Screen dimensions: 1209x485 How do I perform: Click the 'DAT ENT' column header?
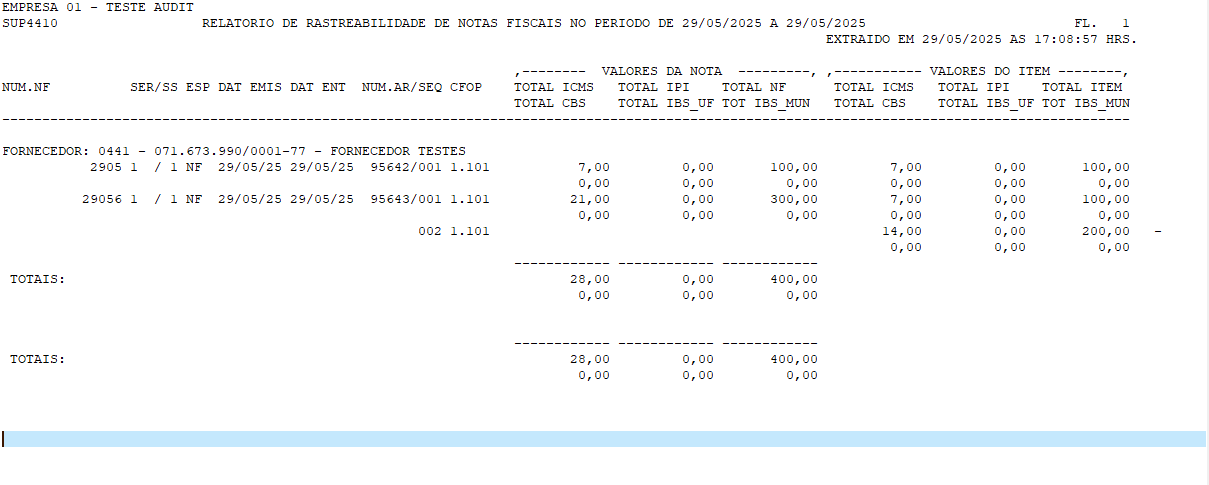pyautogui.click(x=318, y=88)
